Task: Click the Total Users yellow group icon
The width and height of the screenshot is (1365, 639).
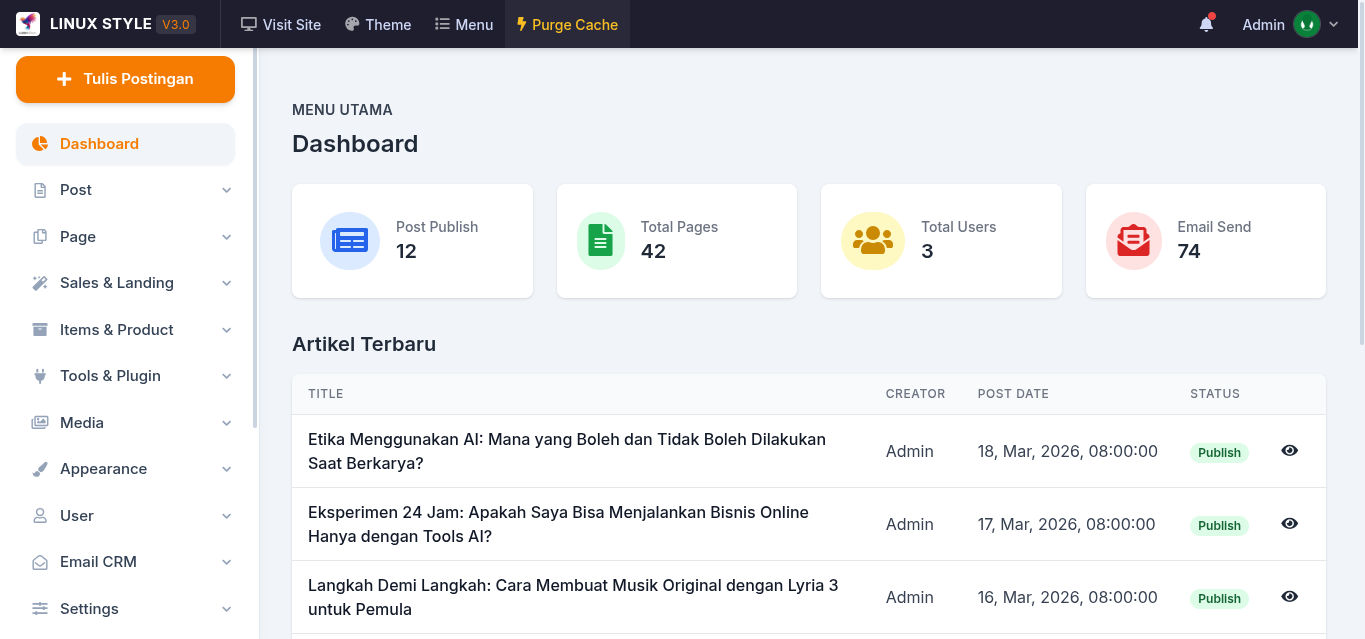Action: click(x=873, y=241)
